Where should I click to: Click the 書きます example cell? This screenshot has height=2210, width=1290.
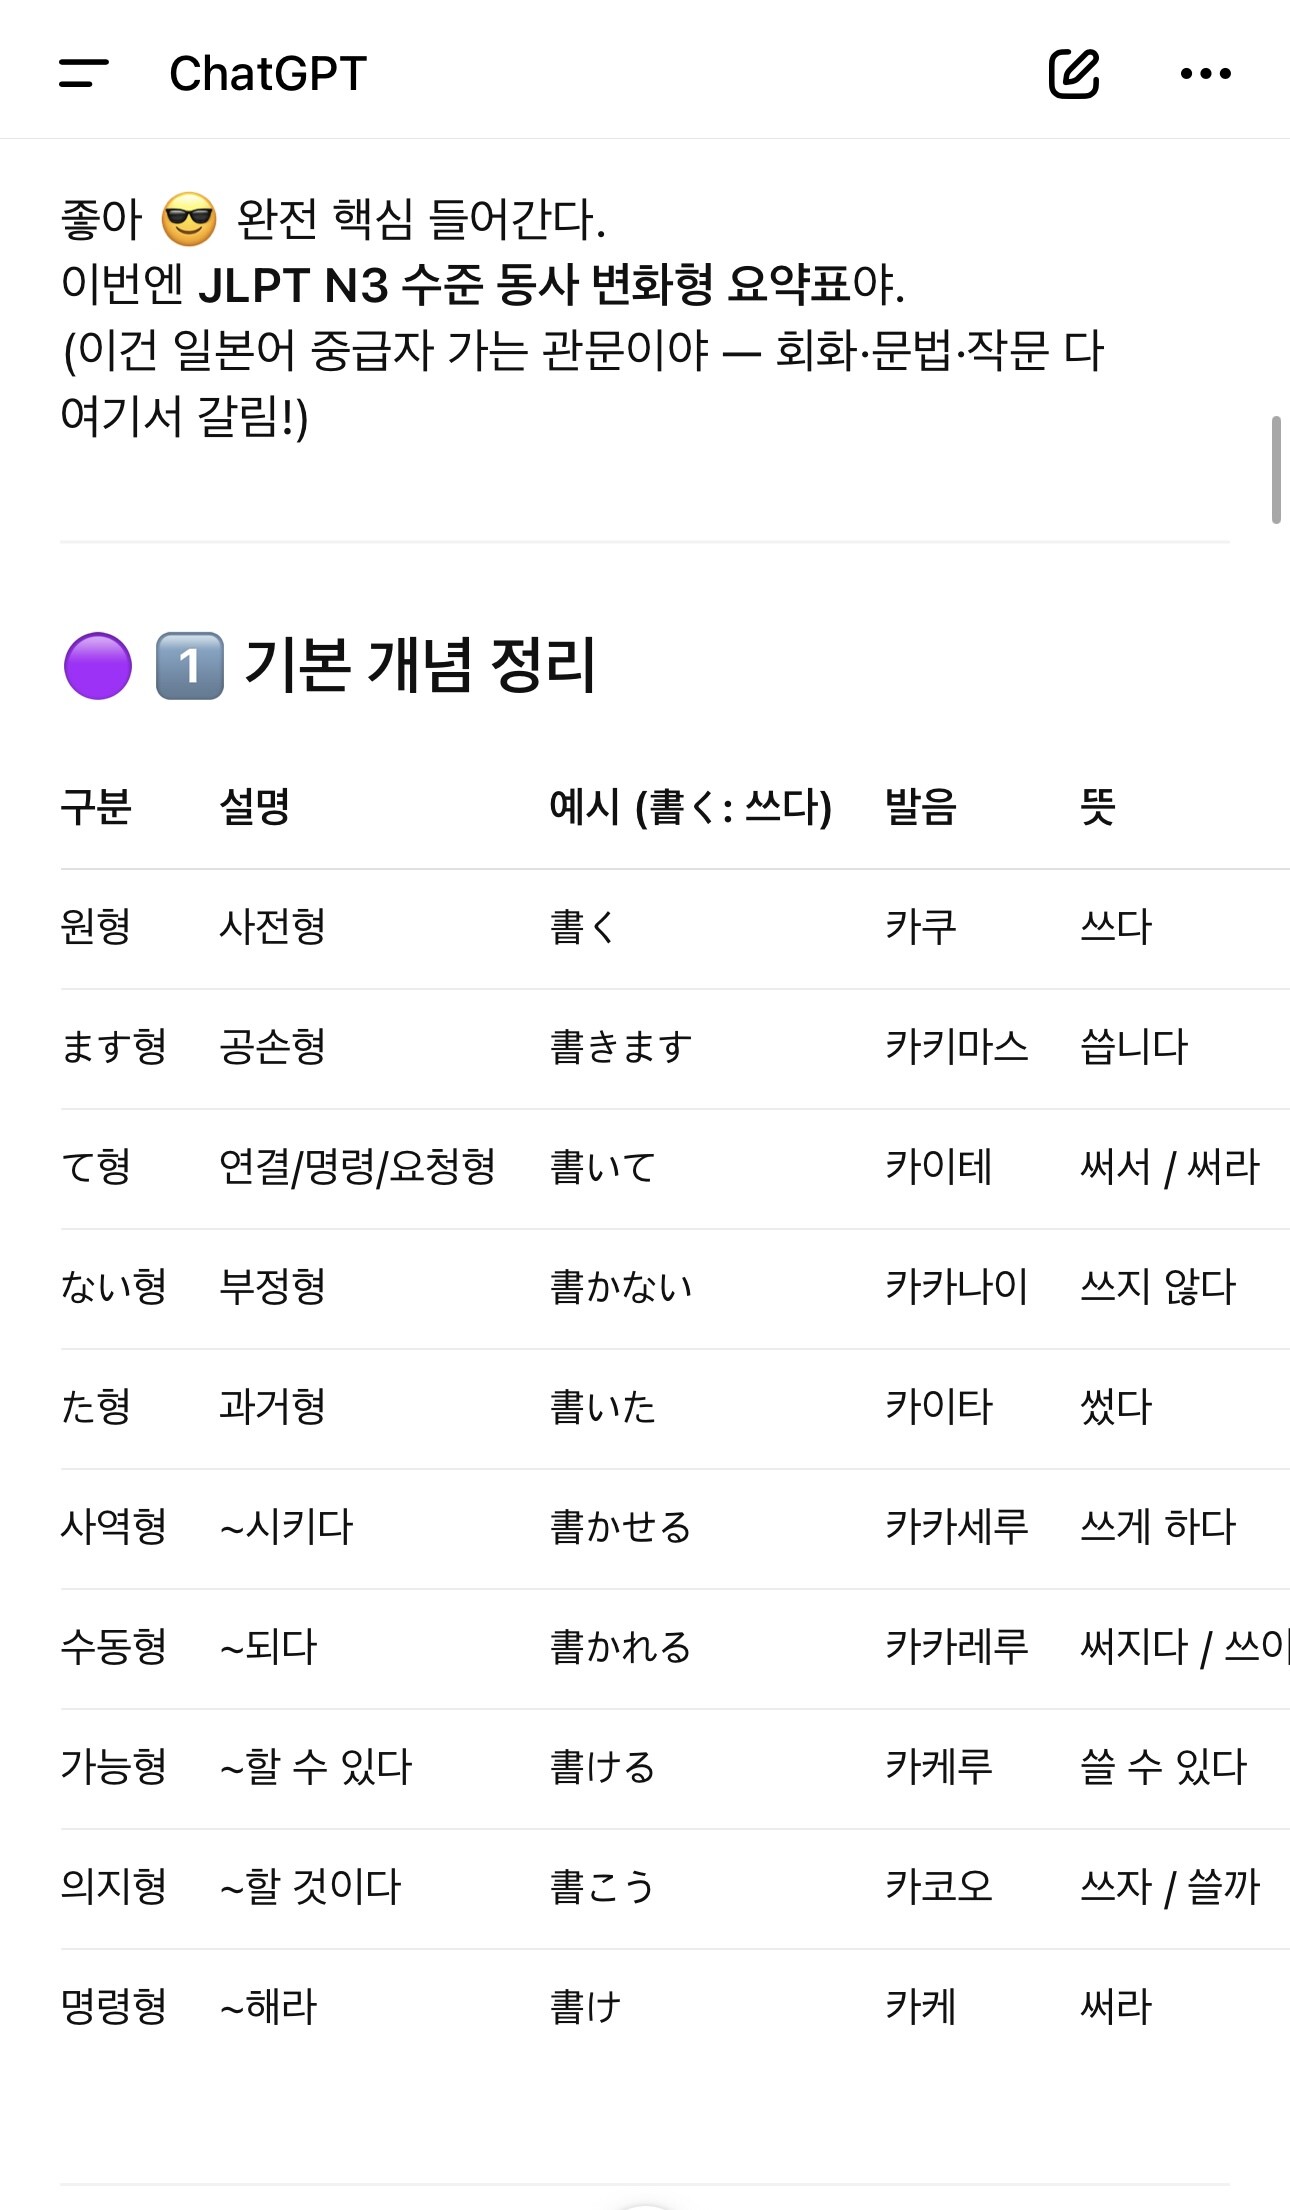click(621, 1047)
